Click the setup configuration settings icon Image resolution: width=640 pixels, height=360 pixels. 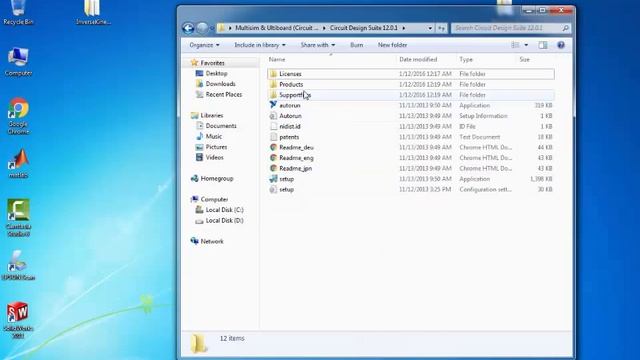tap(273, 189)
